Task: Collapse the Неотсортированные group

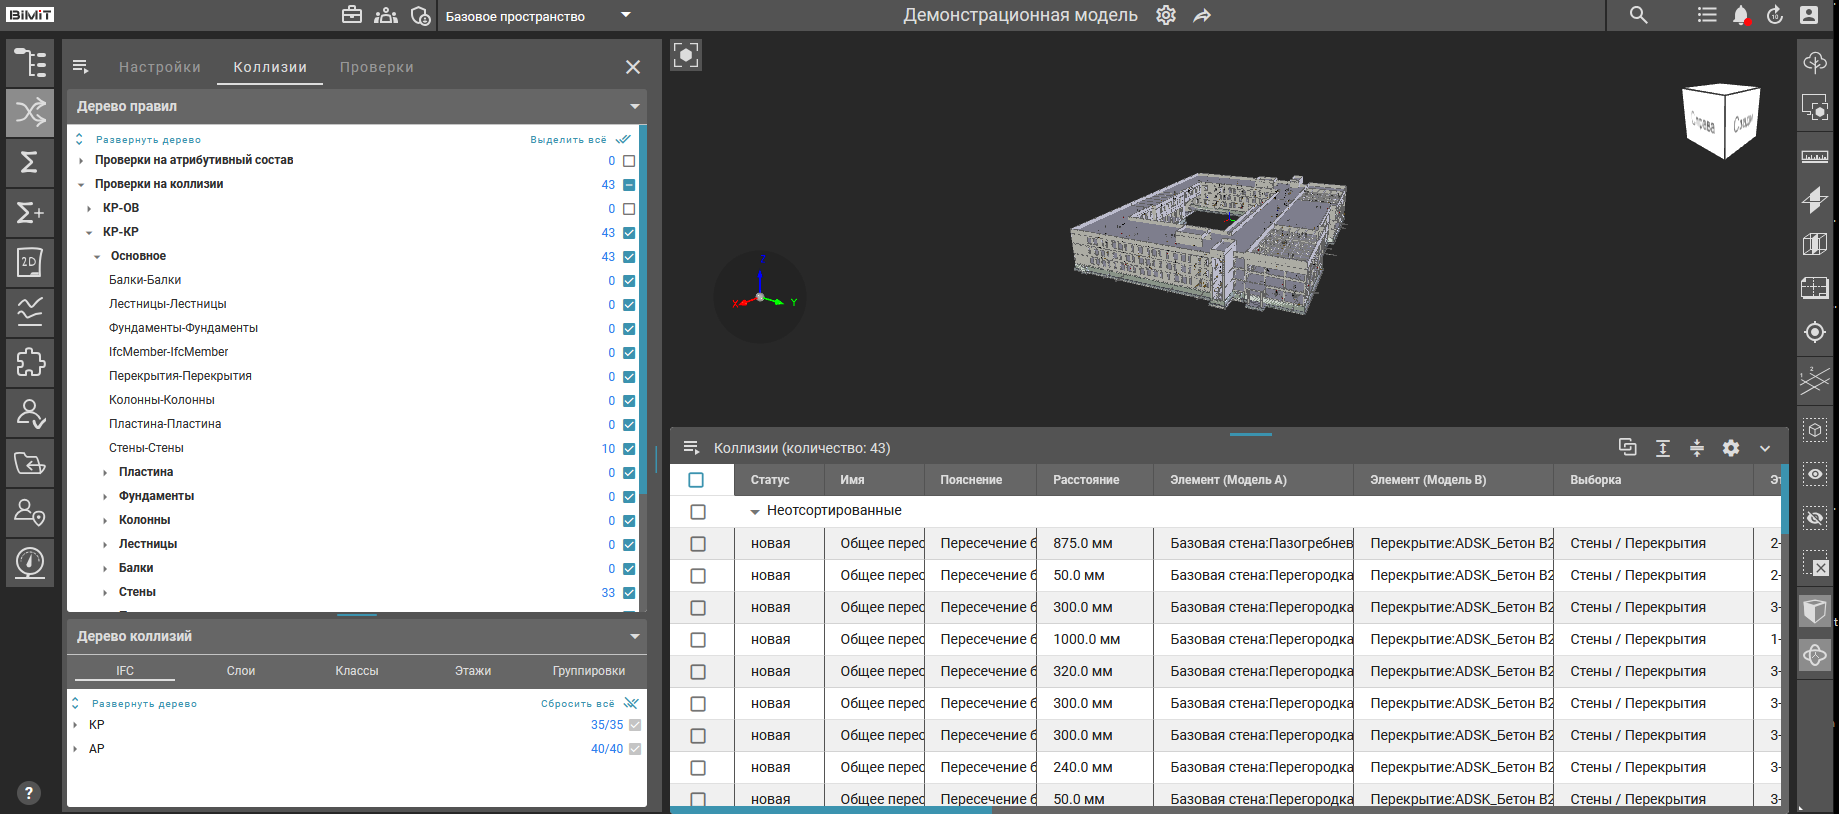Action: click(x=755, y=511)
